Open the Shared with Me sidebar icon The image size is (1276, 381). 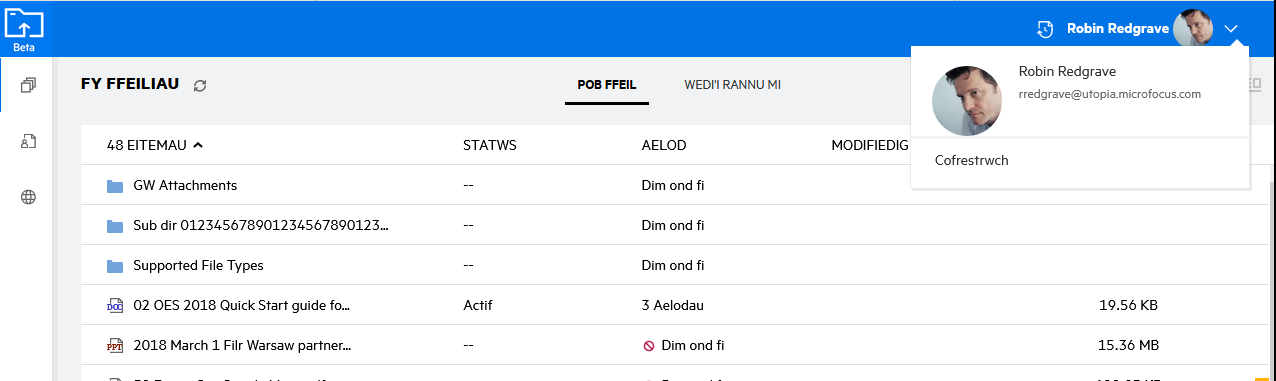coord(28,142)
